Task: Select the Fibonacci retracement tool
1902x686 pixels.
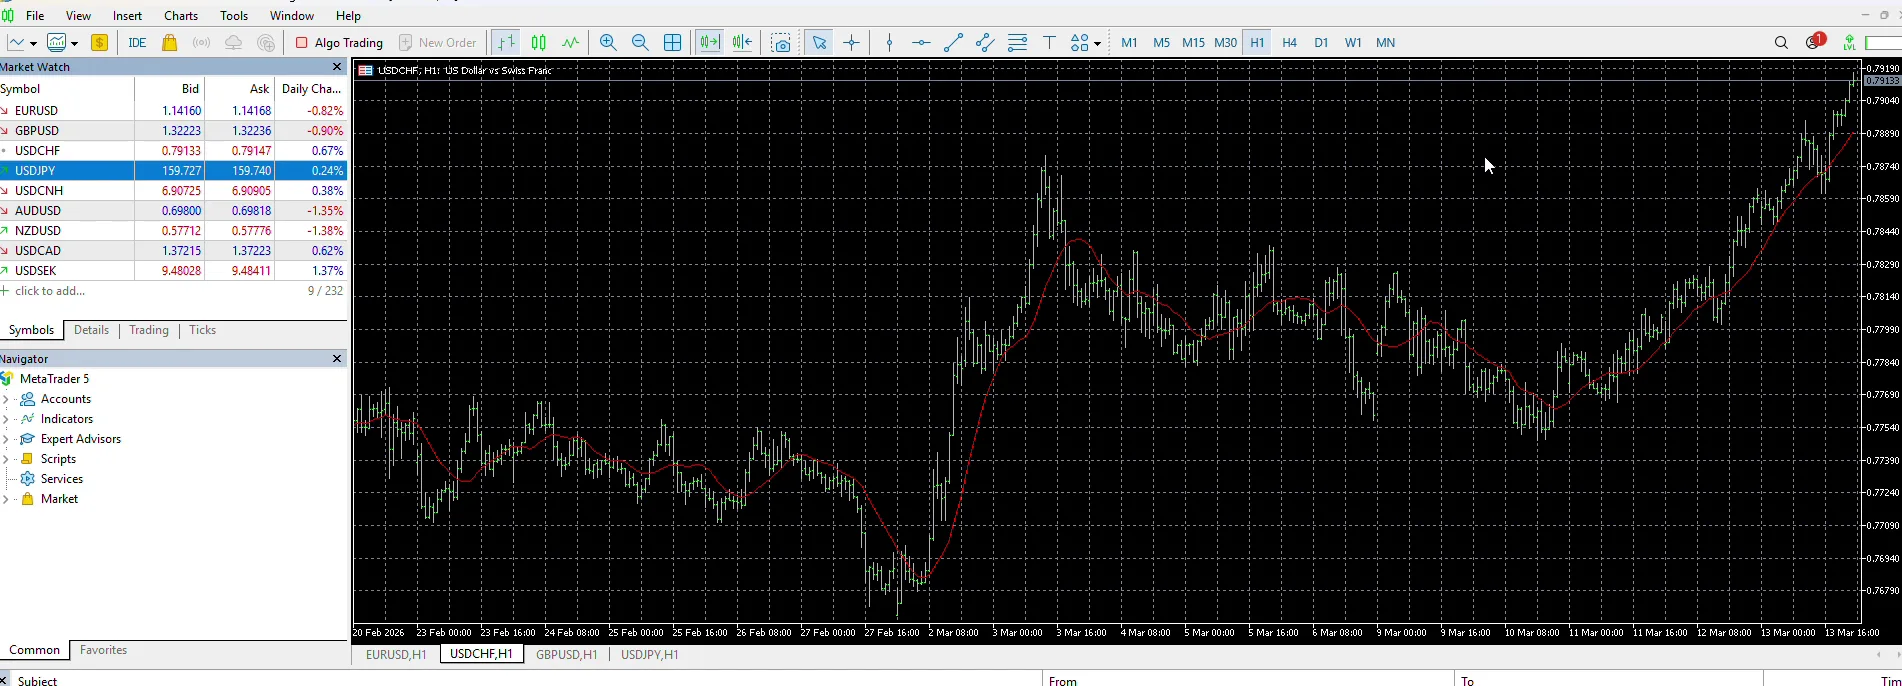Action: pos(1017,43)
